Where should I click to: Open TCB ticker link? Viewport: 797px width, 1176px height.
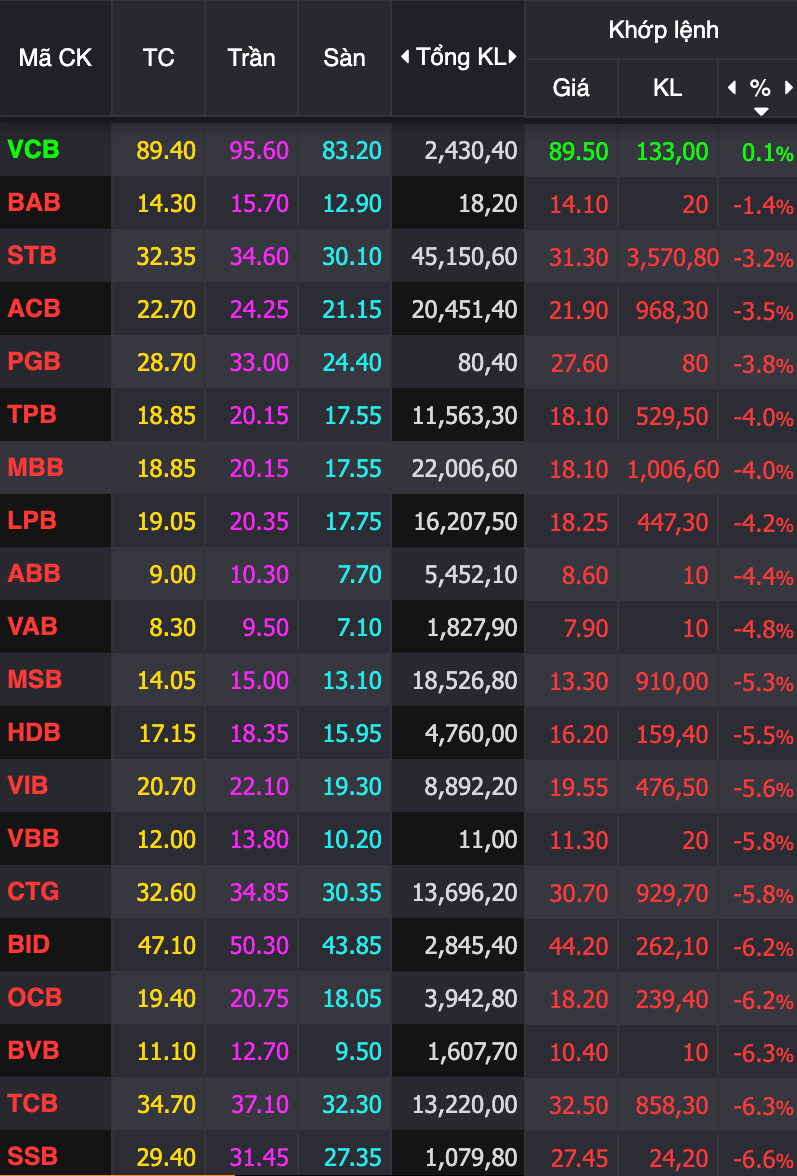(33, 1103)
